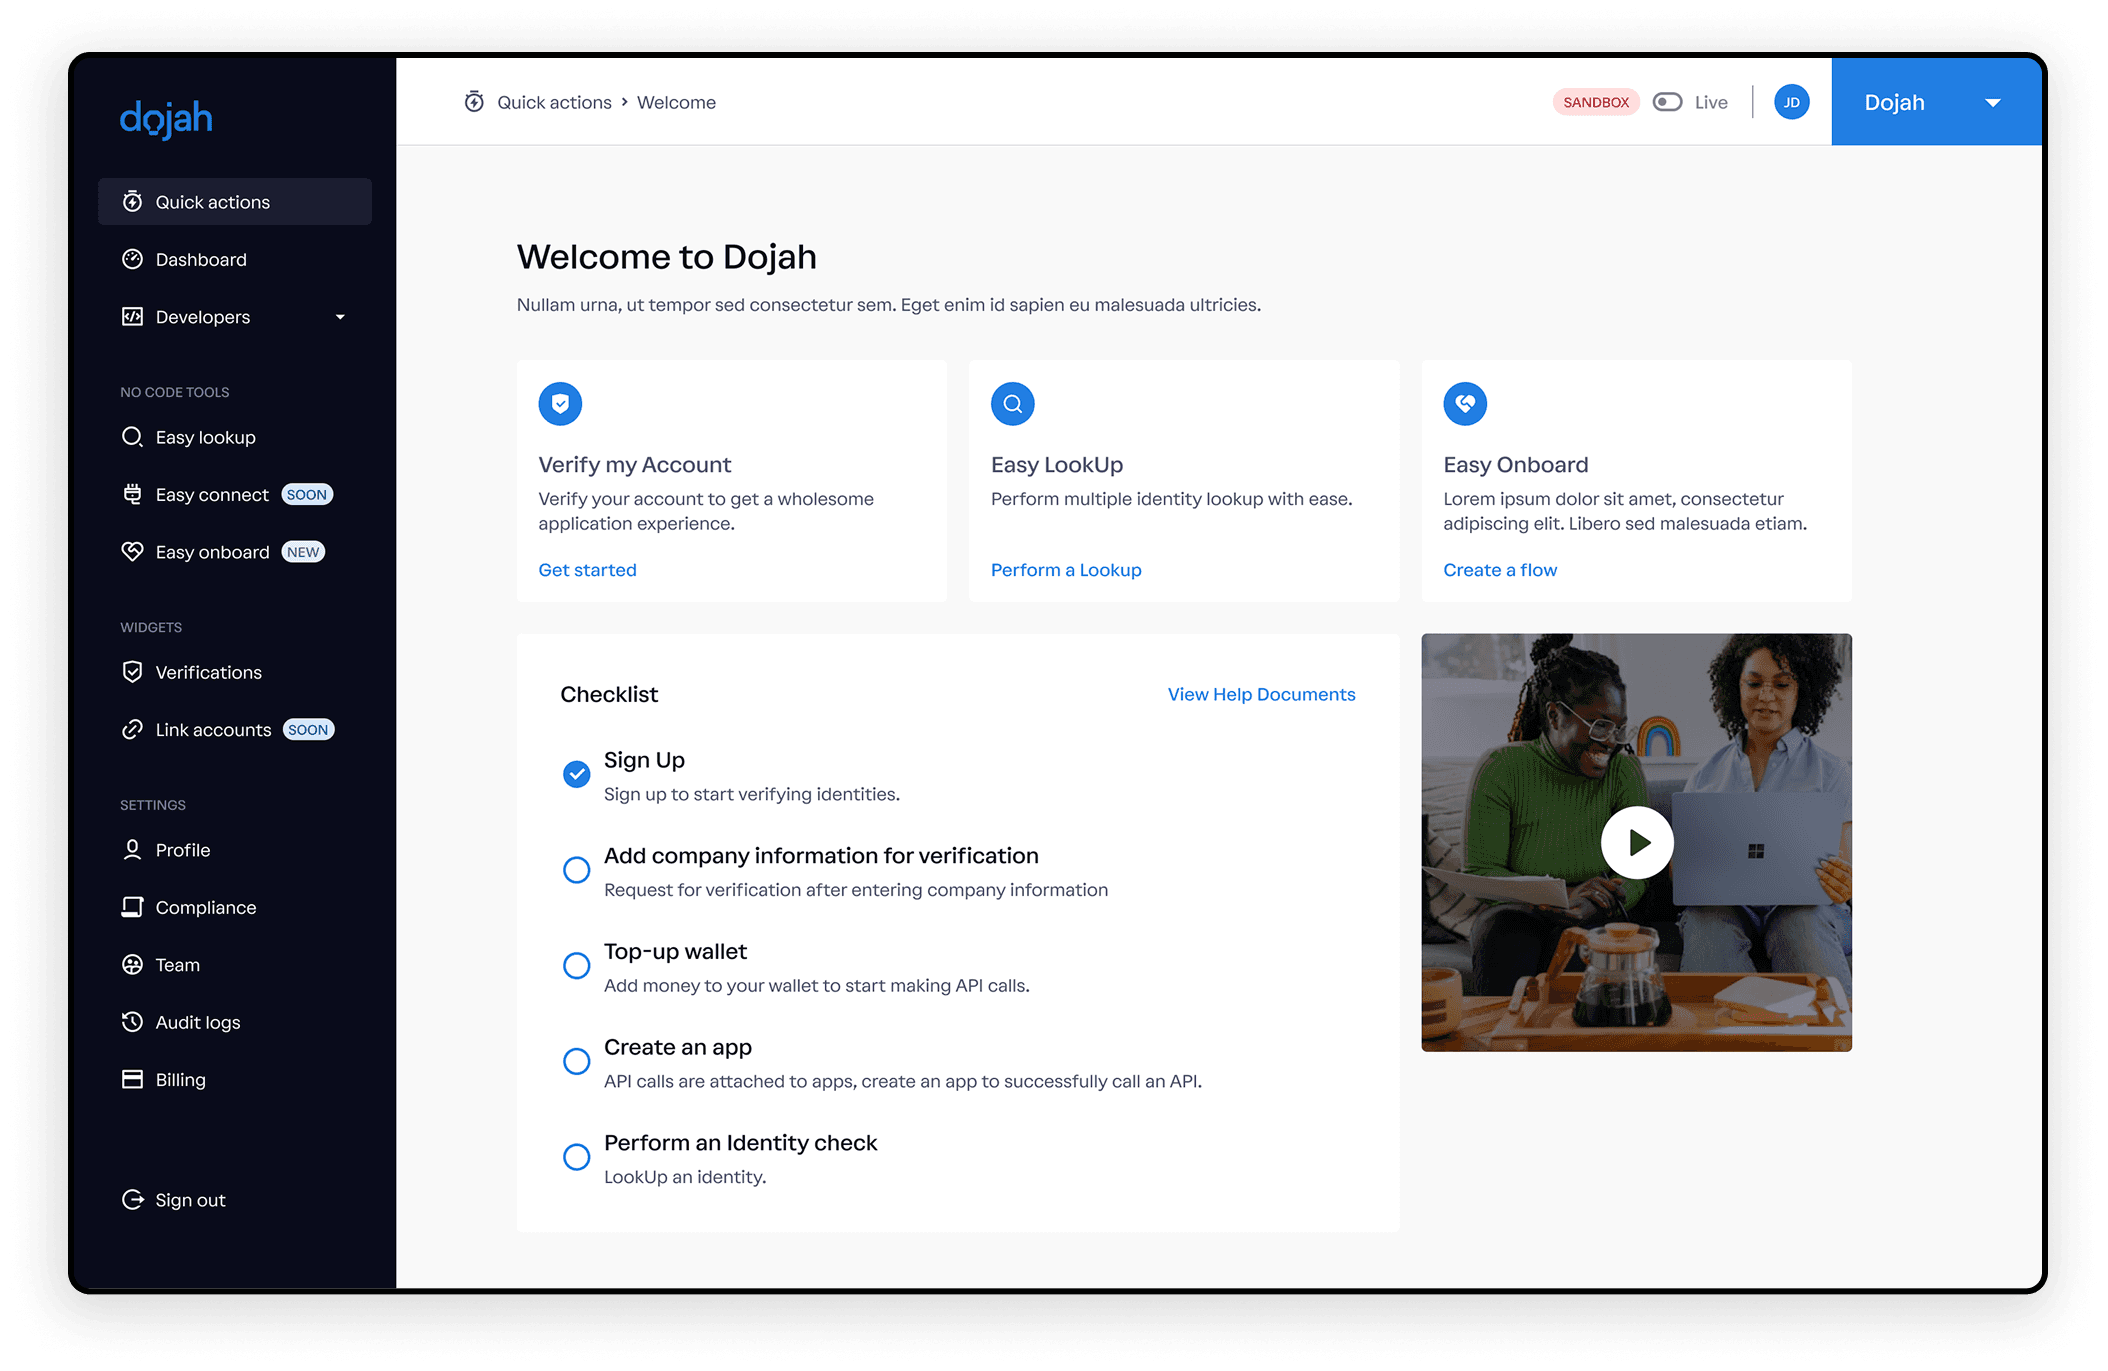The image size is (2108, 1371).
Task: Click the Billing card icon
Action: 132,1079
